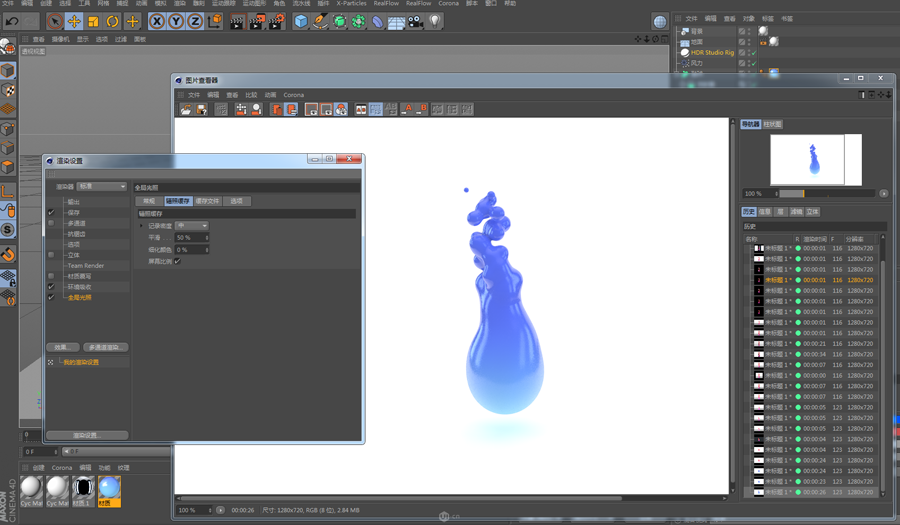The height and width of the screenshot is (525, 900).
Task: Click AB compare icon in Picture Viewer
Action: [361, 109]
